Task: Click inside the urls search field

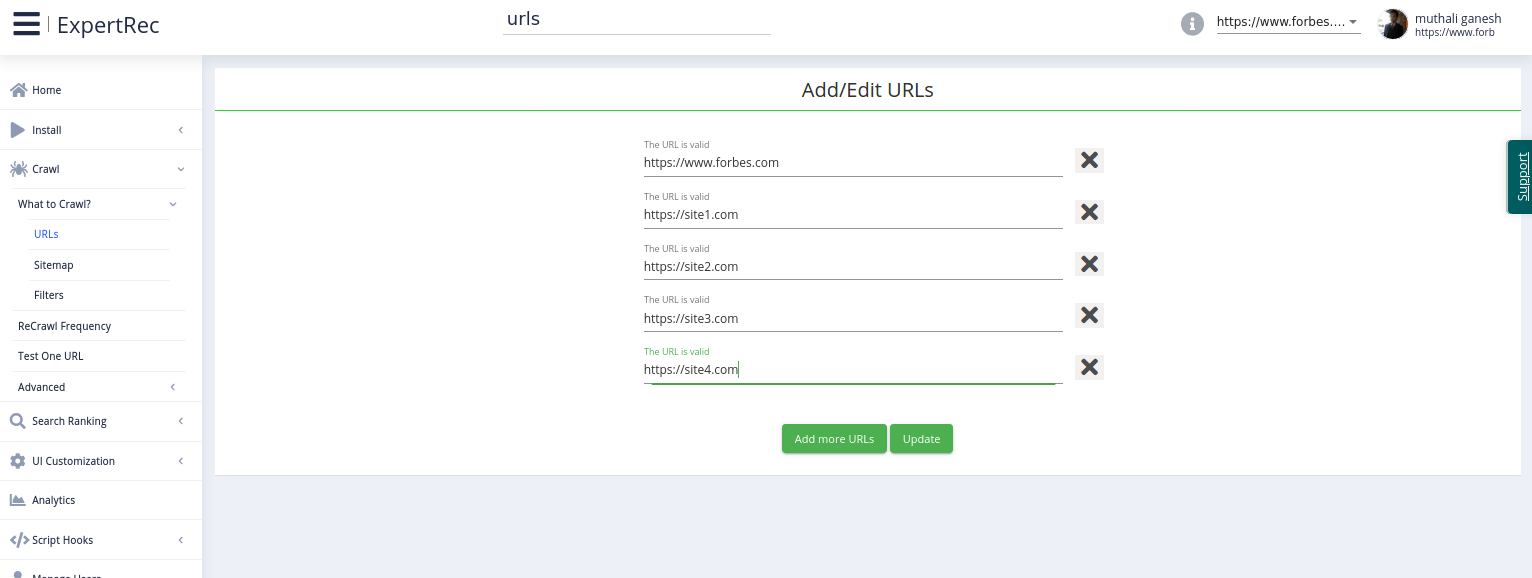Action: [x=637, y=18]
